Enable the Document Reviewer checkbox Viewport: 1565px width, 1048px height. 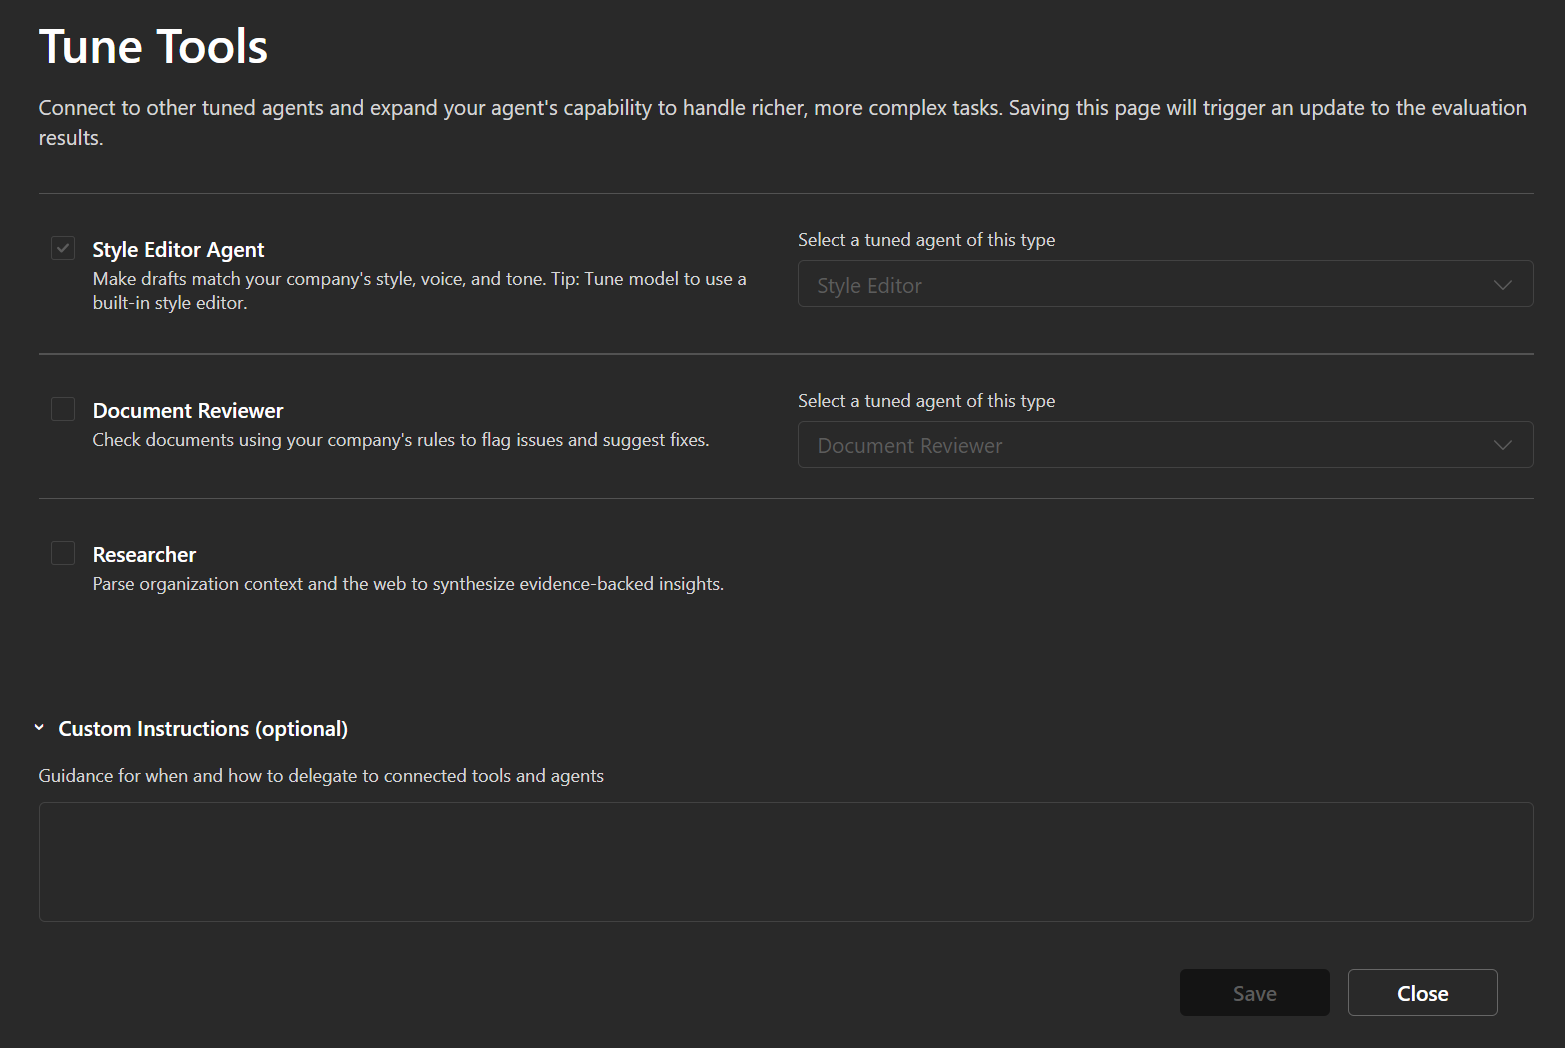[x=63, y=409]
